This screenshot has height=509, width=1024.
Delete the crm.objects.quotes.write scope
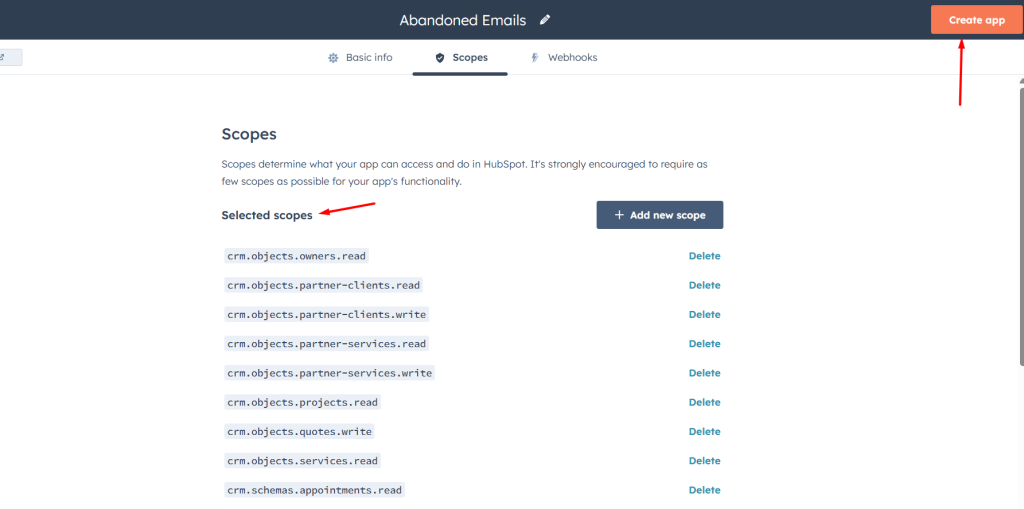(705, 432)
